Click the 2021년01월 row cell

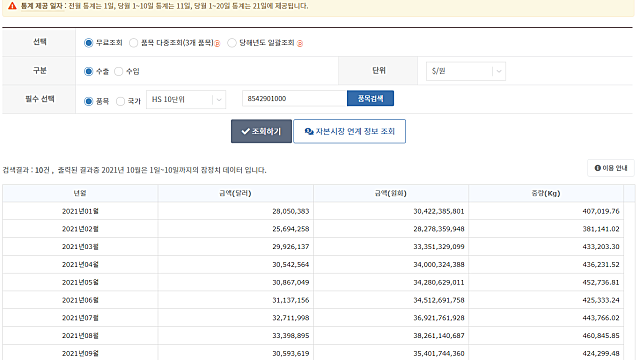click(x=80, y=211)
